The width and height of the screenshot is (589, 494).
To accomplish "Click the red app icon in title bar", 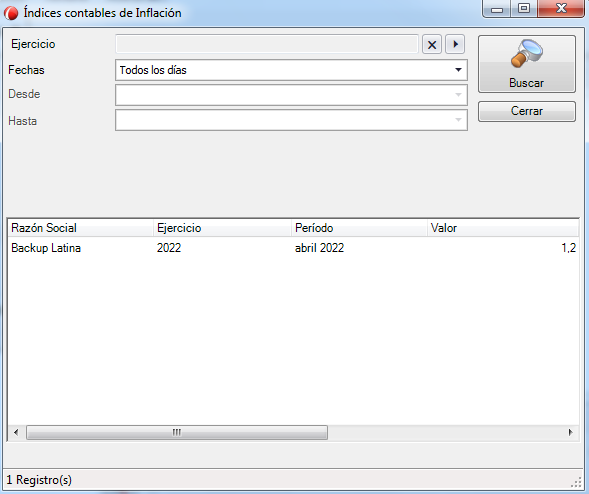I will click(11, 13).
